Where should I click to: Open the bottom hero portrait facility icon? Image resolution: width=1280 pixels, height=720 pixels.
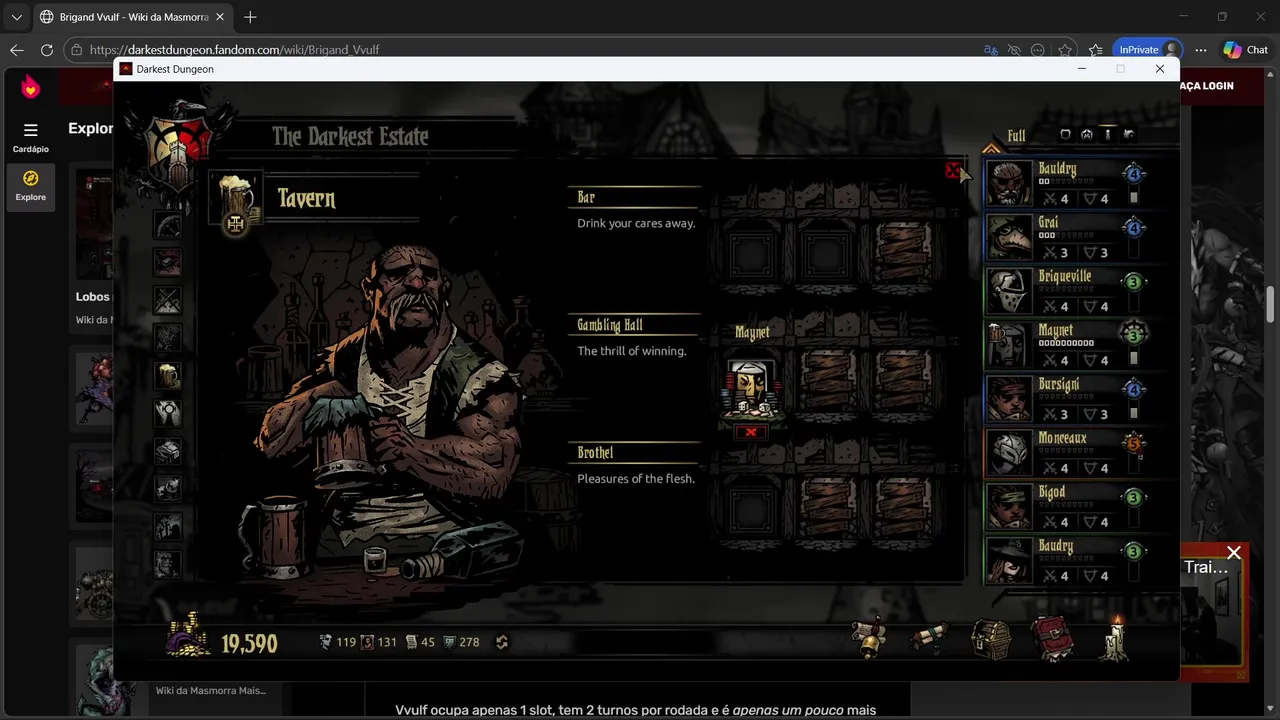tap(167, 563)
